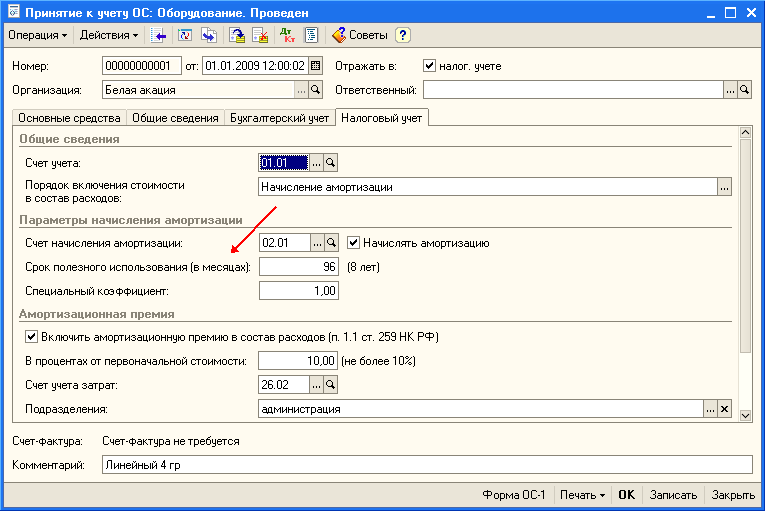Click the OK button

(x=626, y=495)
